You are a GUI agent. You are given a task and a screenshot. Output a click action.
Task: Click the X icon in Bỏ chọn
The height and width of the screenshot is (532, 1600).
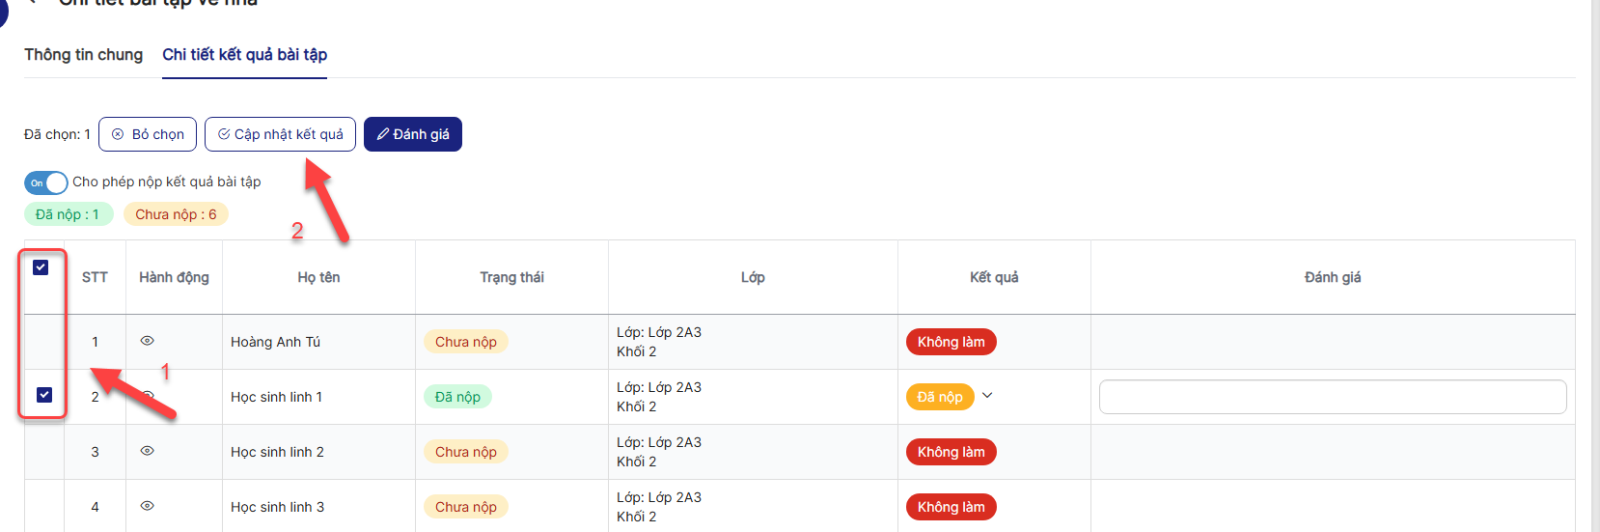(x=118, y=134)
